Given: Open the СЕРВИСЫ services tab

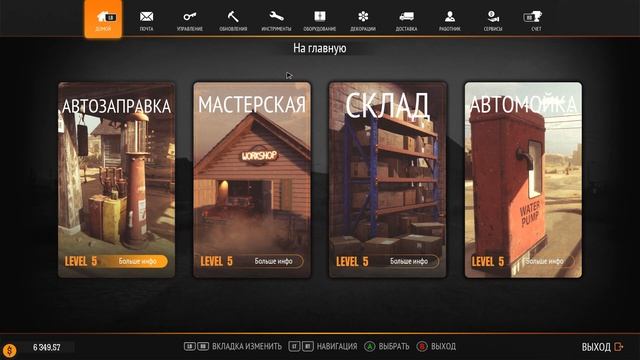Looking at the screenshot, I should tap(493, 20).
